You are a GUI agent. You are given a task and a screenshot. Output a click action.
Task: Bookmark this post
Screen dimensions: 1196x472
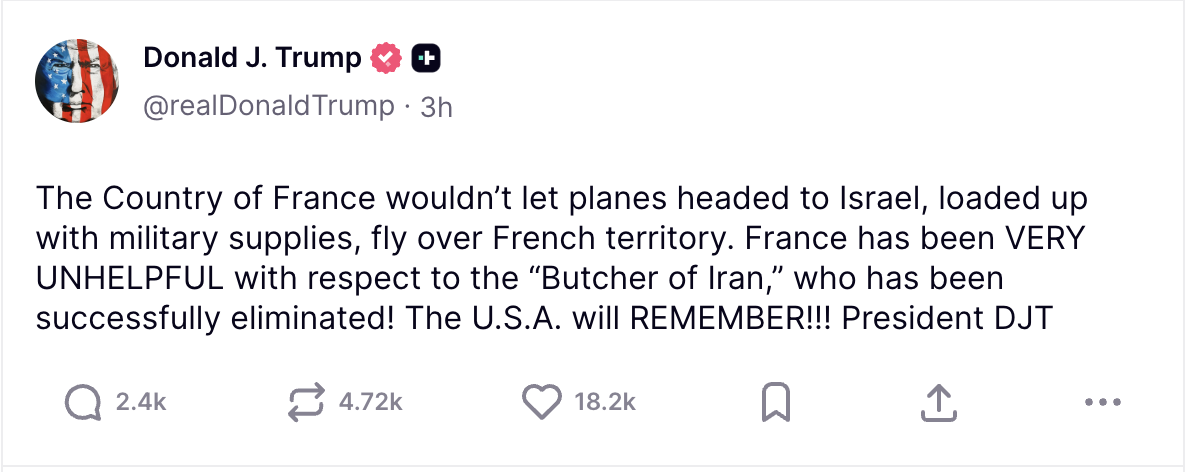776,403
